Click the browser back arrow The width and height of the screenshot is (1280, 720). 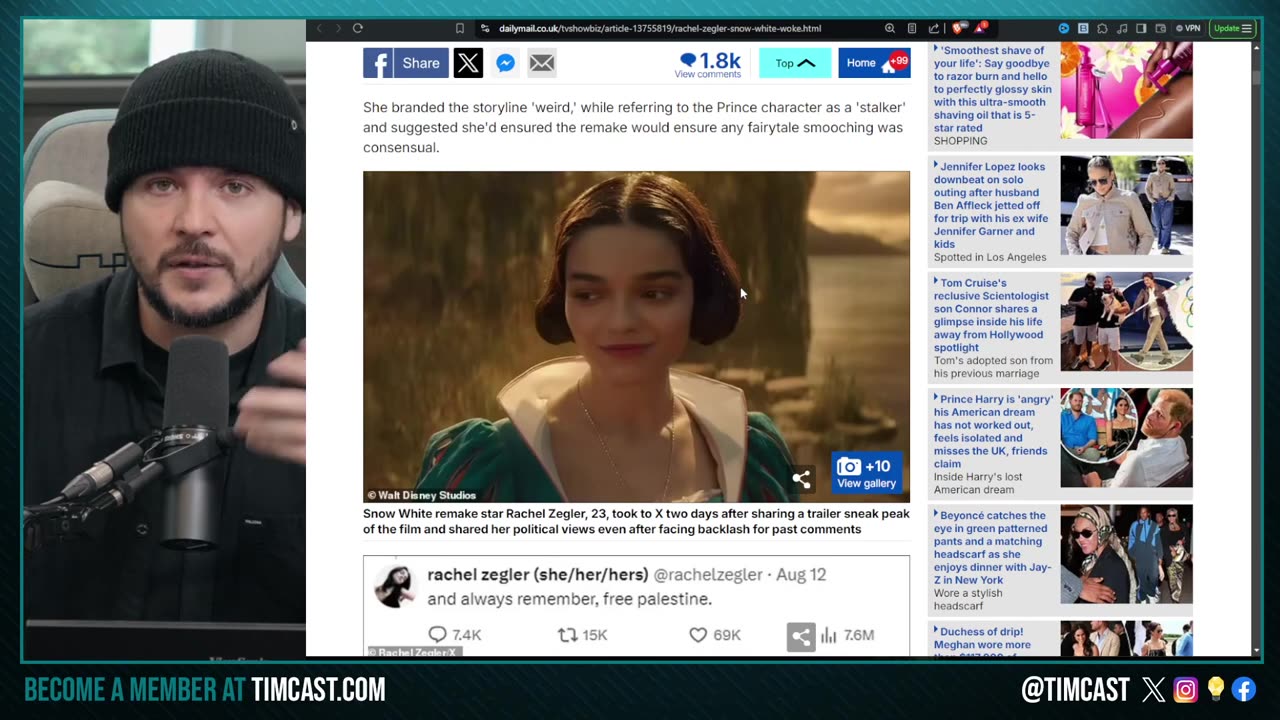point(320,29)
